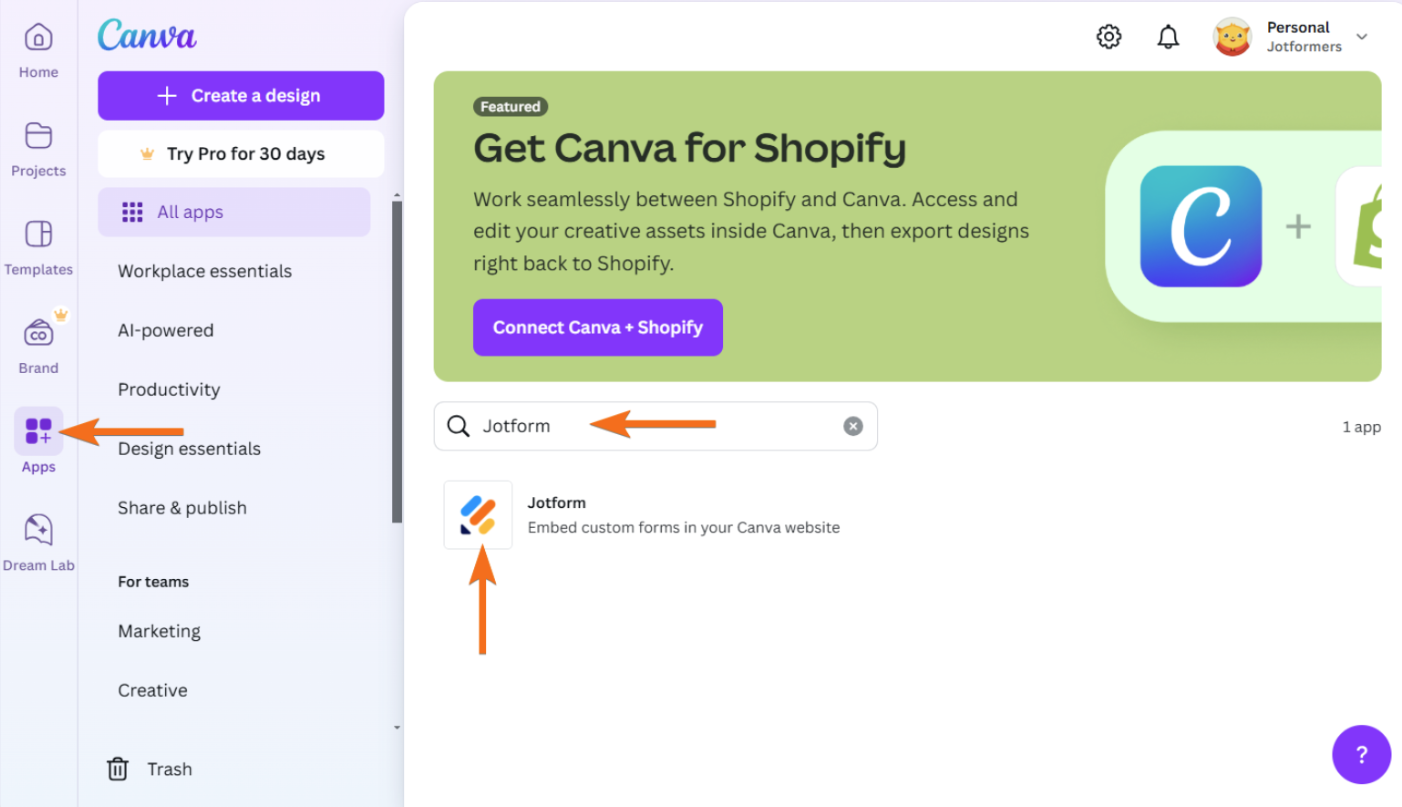Click the search magnifier icon
1402x807 pixels.
click(x=458, y=426)
